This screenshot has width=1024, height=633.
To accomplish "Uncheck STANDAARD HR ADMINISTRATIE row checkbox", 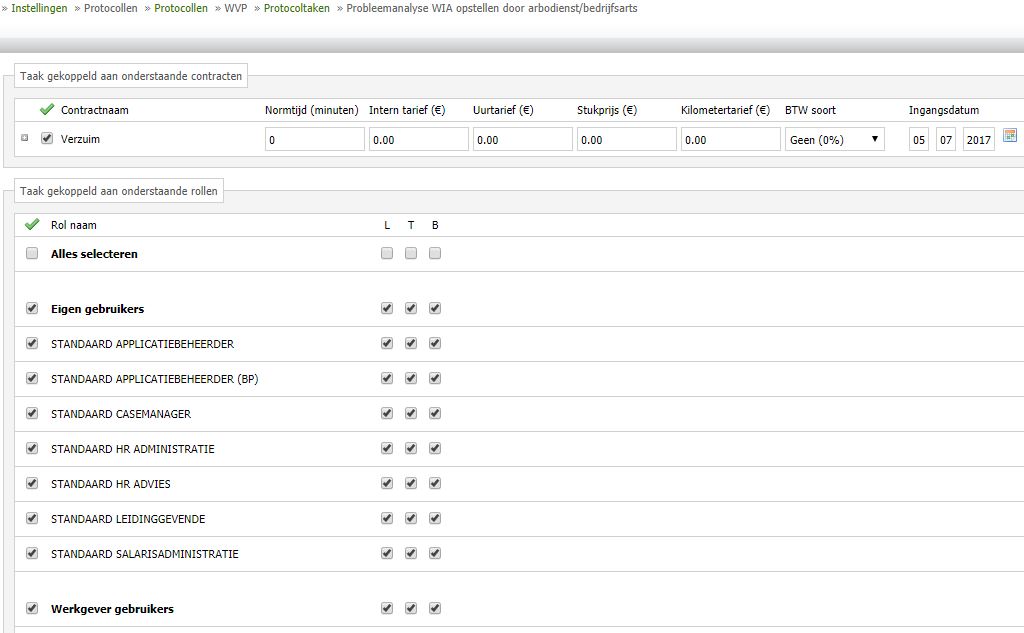I will (32, 448).
